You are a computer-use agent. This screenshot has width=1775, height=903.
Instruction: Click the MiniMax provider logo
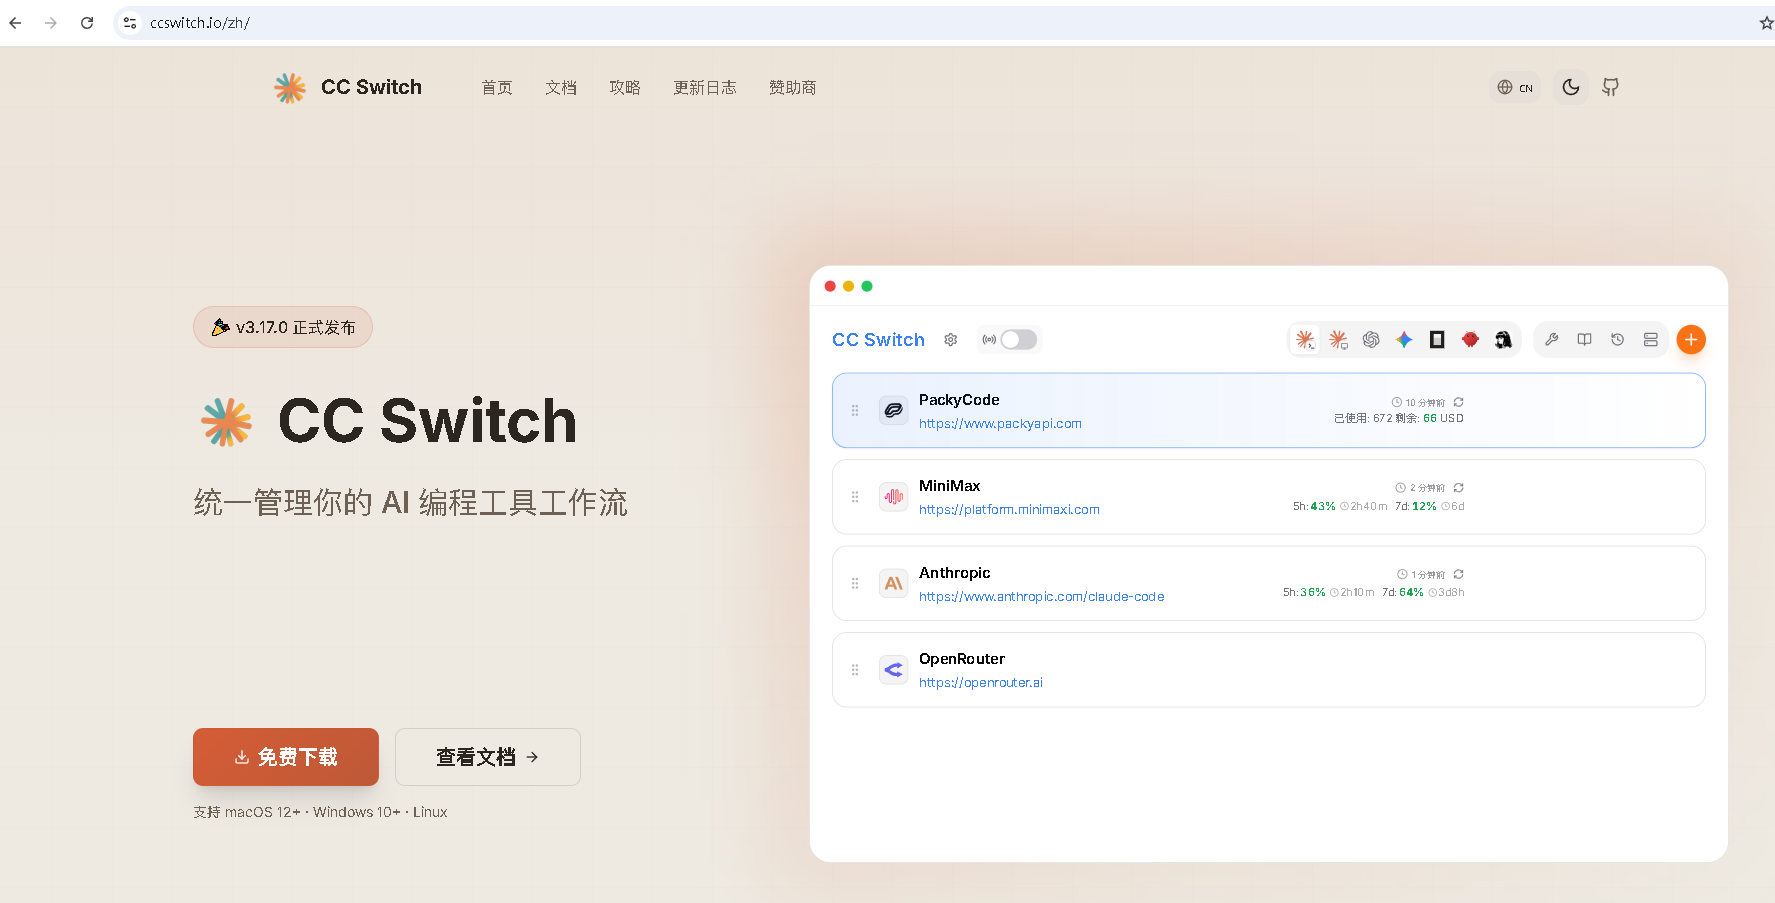893,497
